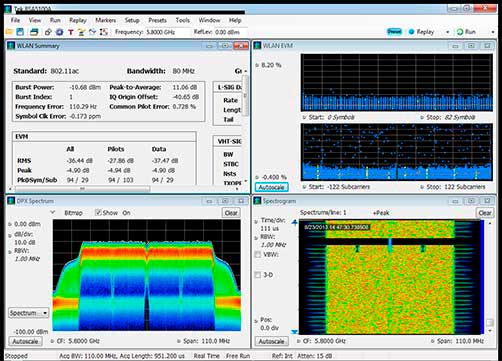Click the Spectrogram vertical scrollbar thumb

(x=490, y=322)
